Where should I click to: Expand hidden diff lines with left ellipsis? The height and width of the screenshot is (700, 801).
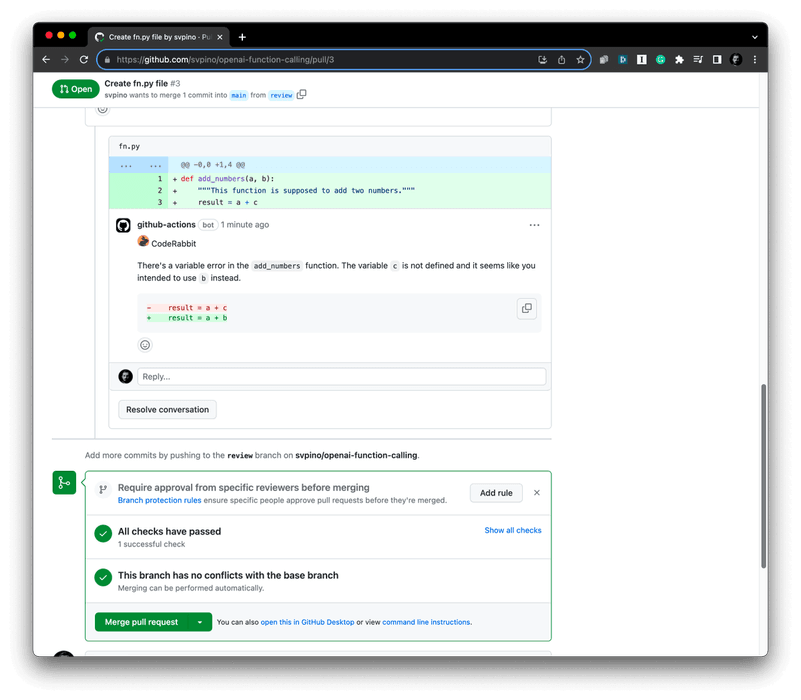coord(126,166)
